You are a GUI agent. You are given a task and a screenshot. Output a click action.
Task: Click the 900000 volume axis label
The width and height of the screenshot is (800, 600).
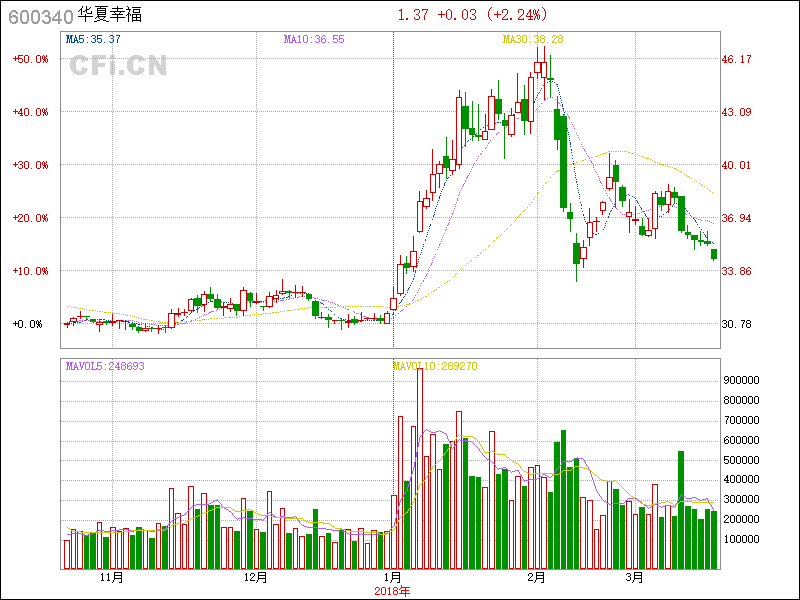741,380
